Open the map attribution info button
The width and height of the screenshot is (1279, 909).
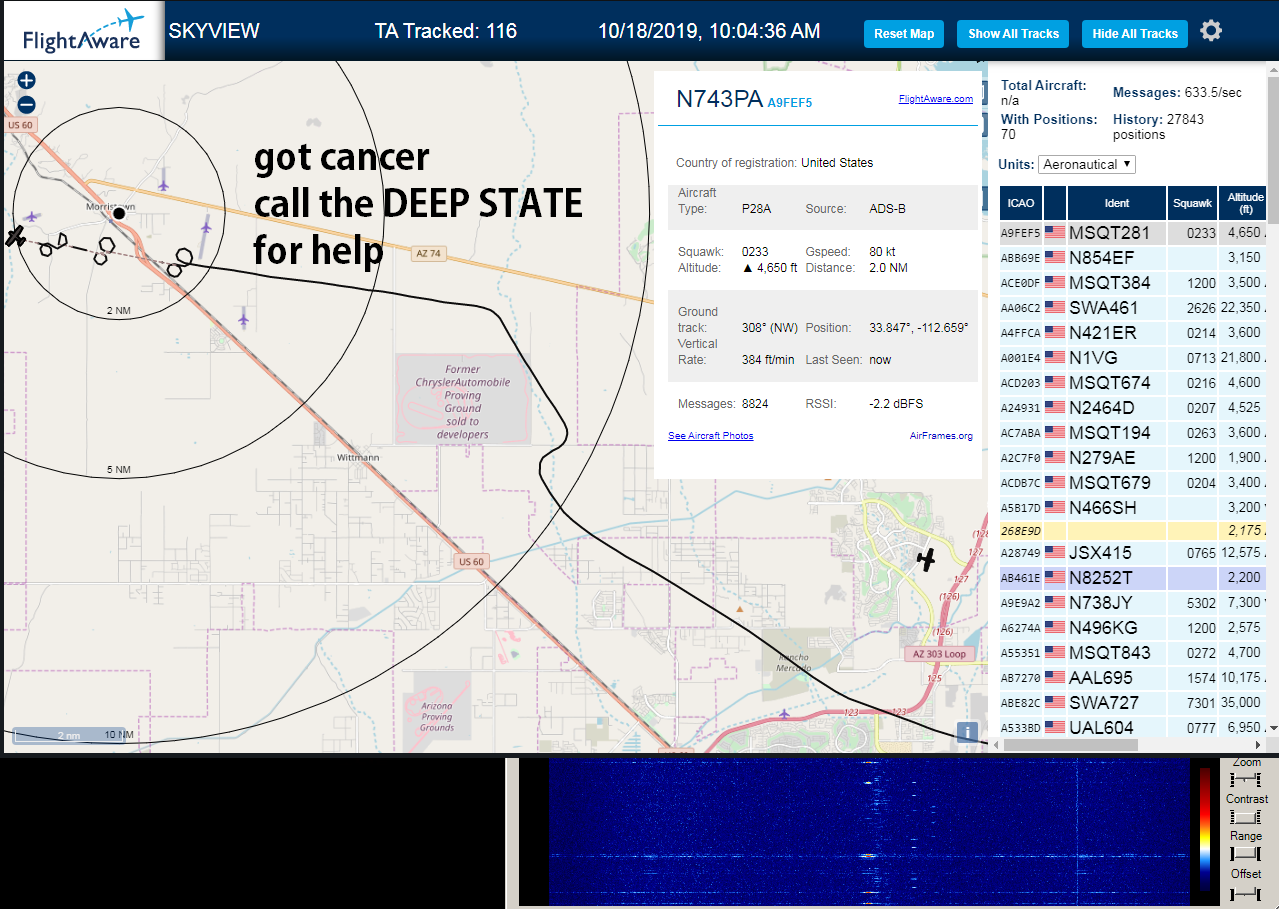tap(967, 732)
